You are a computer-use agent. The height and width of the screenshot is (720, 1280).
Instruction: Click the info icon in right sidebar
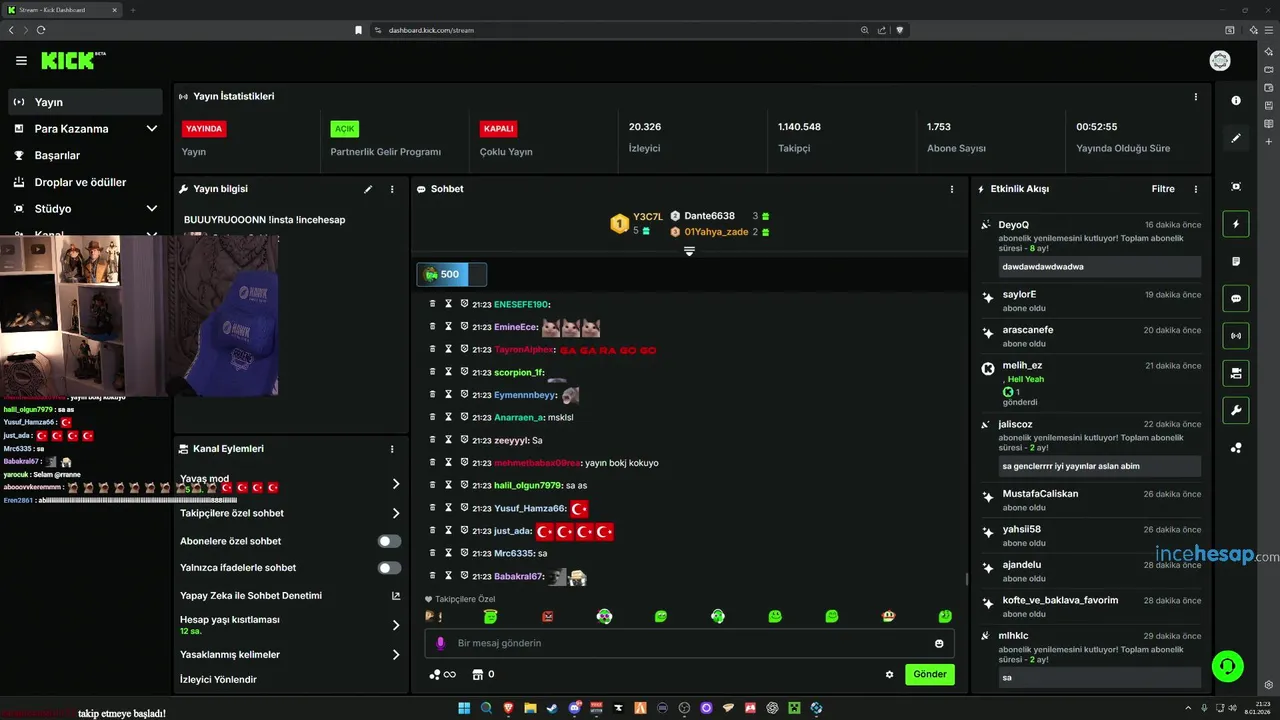click(x=1236, y=101)
